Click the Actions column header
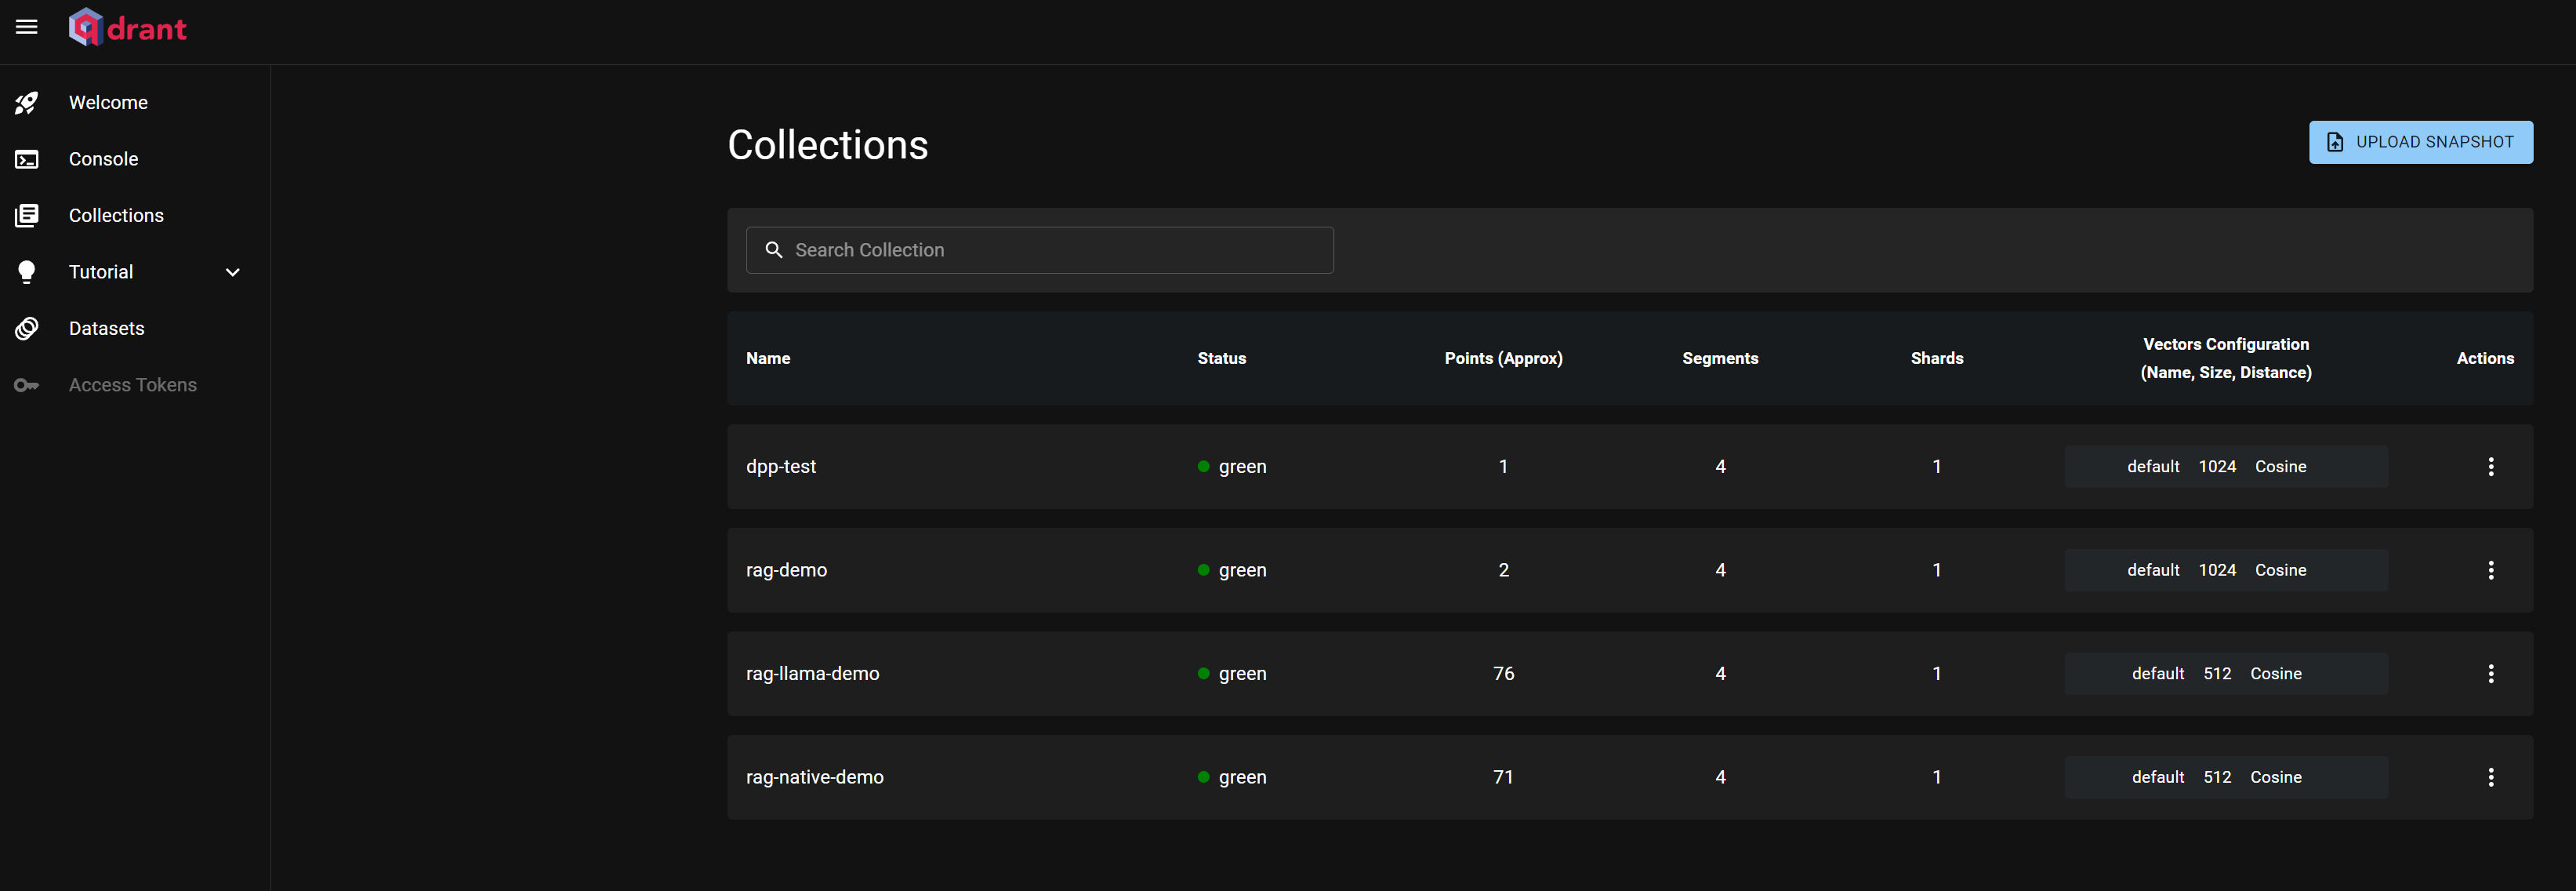Viewport: 2576px width, 891px height. 2484,358
